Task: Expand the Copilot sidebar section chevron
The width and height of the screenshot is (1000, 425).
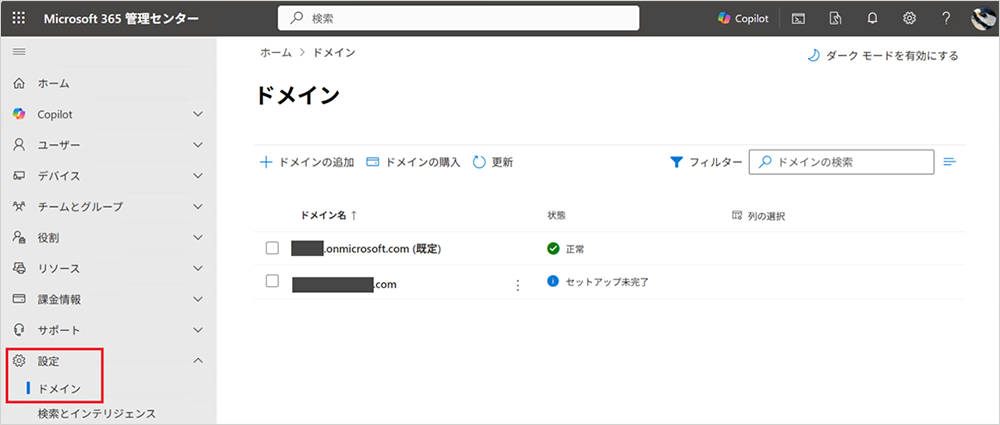Action: point(198,114)
